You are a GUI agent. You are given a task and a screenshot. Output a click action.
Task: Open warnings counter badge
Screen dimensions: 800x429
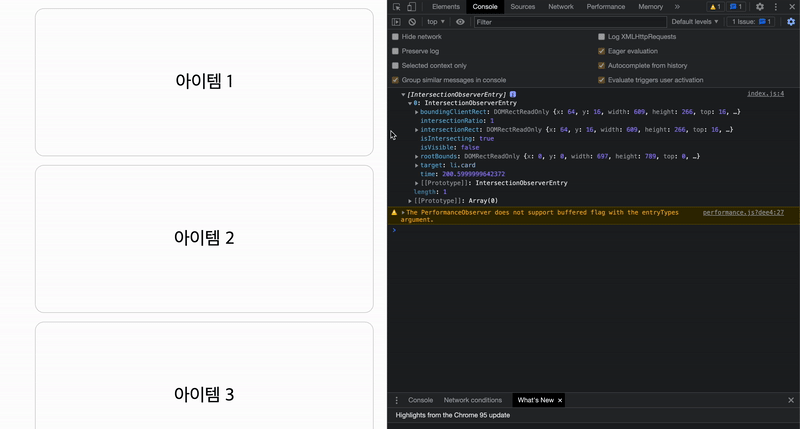click(715, 7)
